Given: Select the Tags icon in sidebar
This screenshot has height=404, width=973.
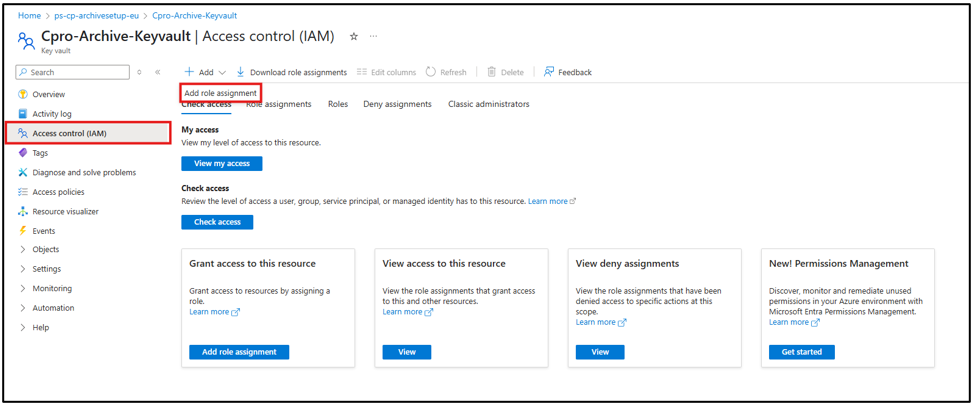Looking at the screenshot, I should click(23, 153).
